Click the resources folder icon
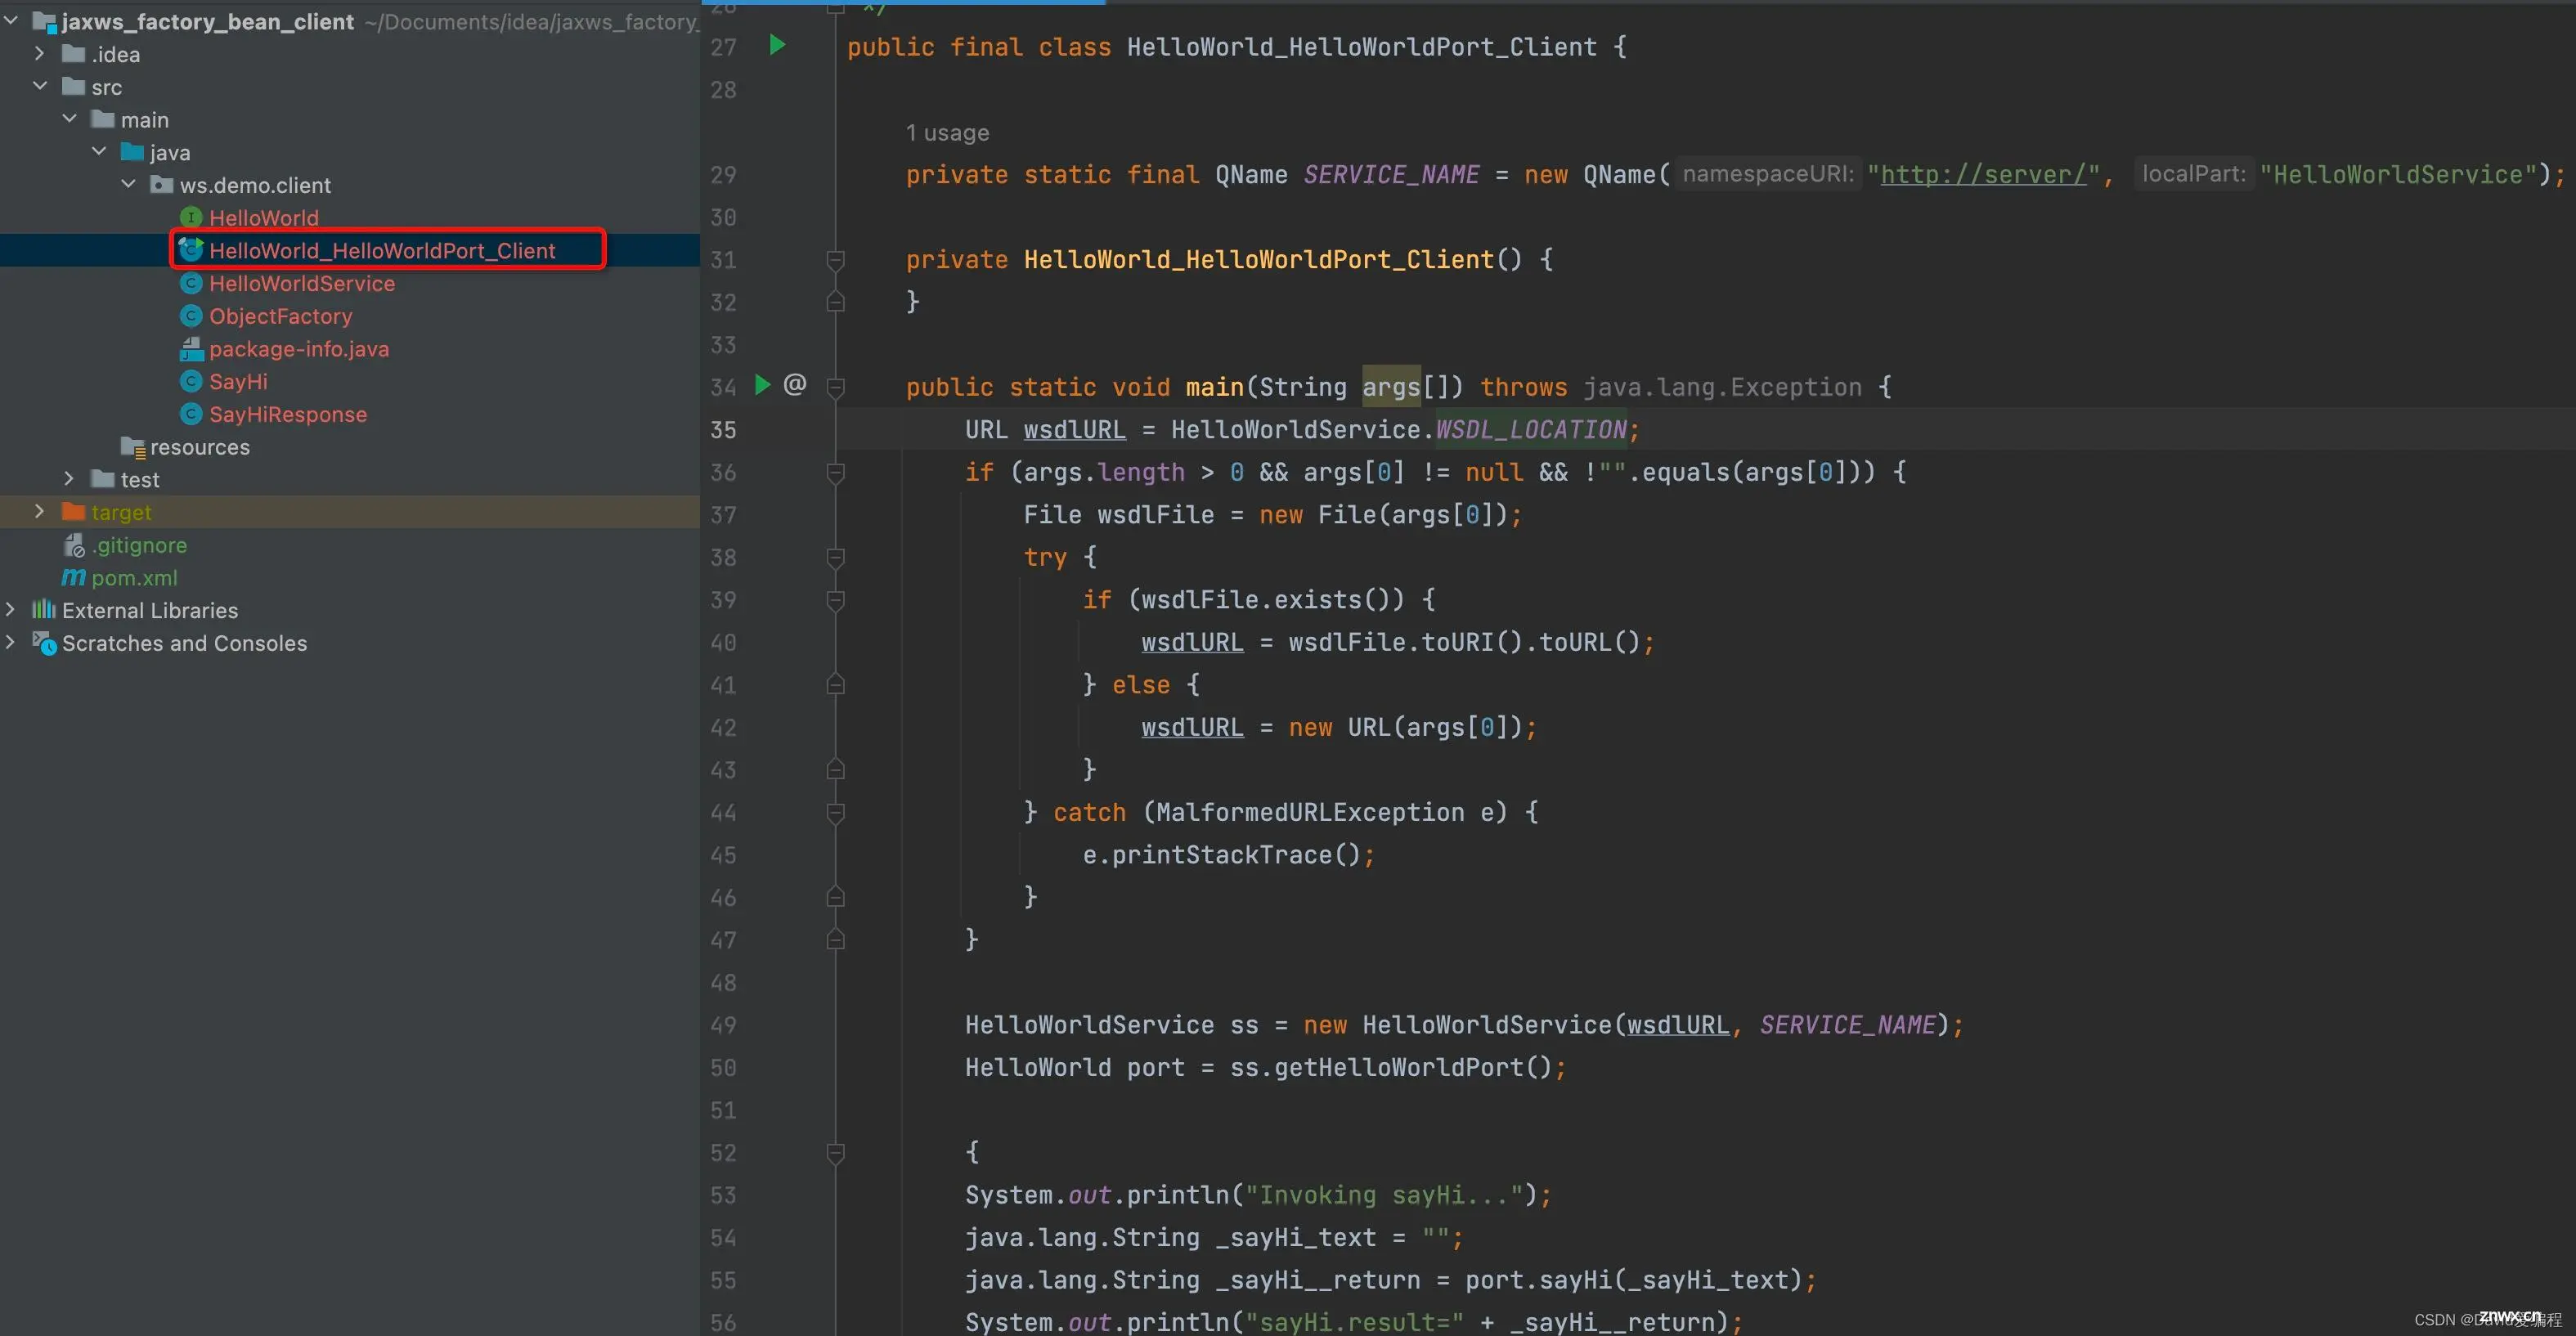 (133, 446)
